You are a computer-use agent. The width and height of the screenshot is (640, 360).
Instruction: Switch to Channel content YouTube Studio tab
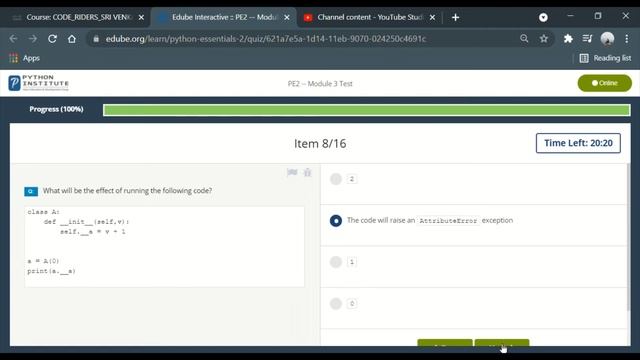[369, 18]
